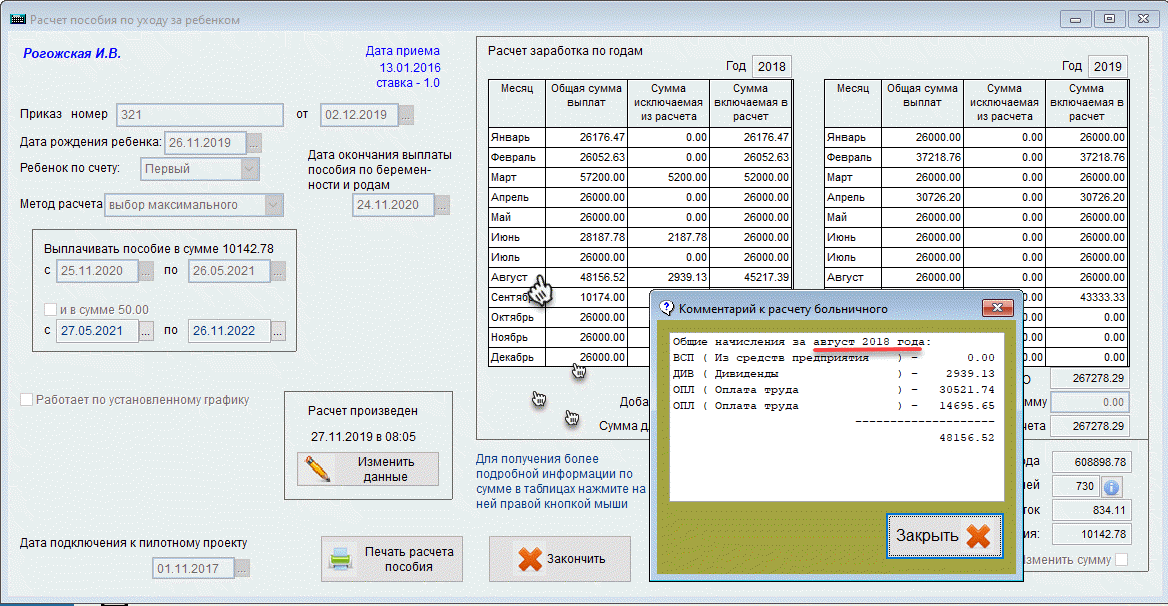The width and height of the screenshot is (1168, 606).
Task: Open date picker beside 24.11.2020
Action: 442,205
